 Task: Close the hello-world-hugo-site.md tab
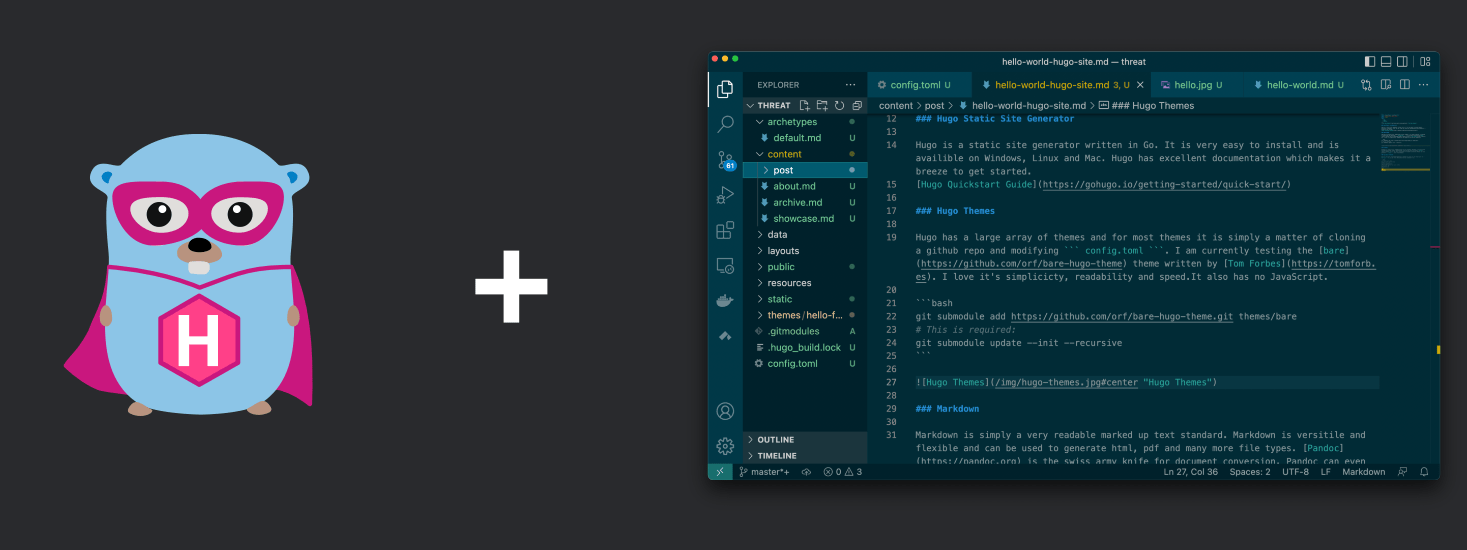pyautogui.click(x=1139, y=85)
